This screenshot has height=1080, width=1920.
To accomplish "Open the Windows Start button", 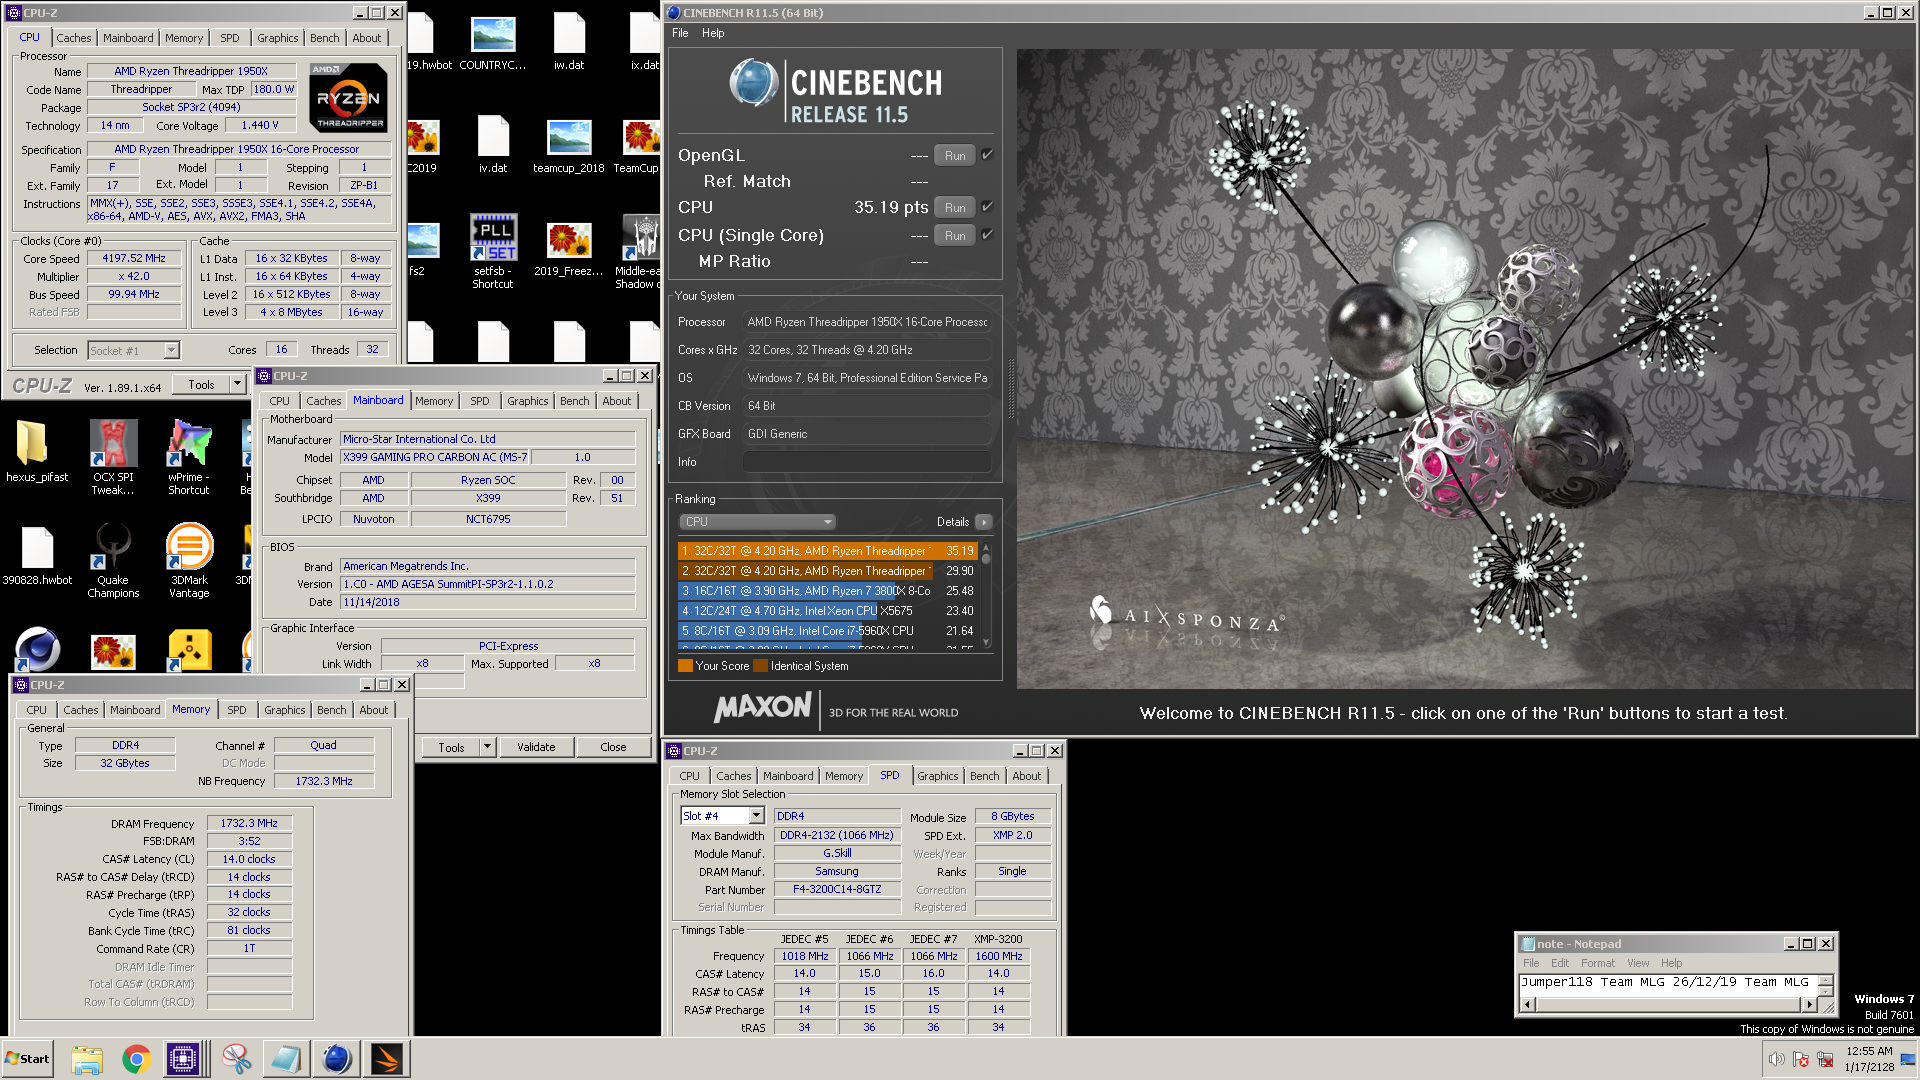I will point(27,1059).
